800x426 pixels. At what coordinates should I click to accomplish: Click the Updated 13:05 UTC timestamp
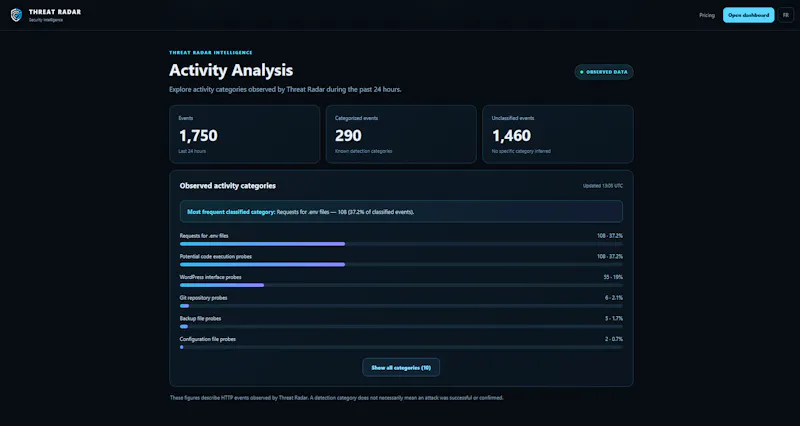point(603,186)
